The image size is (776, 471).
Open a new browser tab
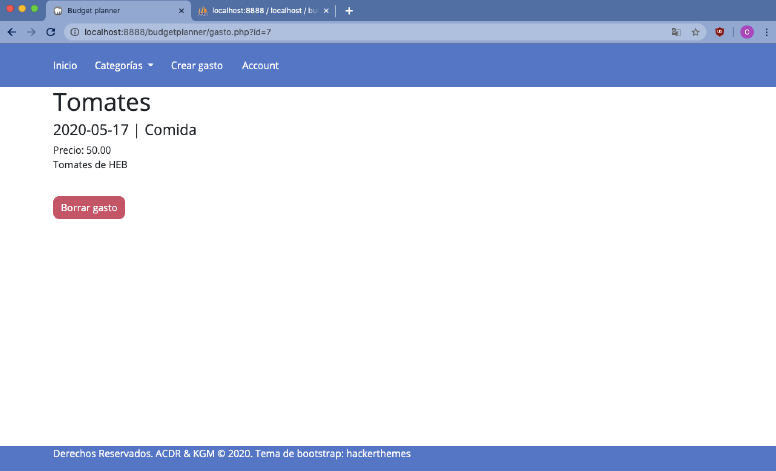(349, 11)
